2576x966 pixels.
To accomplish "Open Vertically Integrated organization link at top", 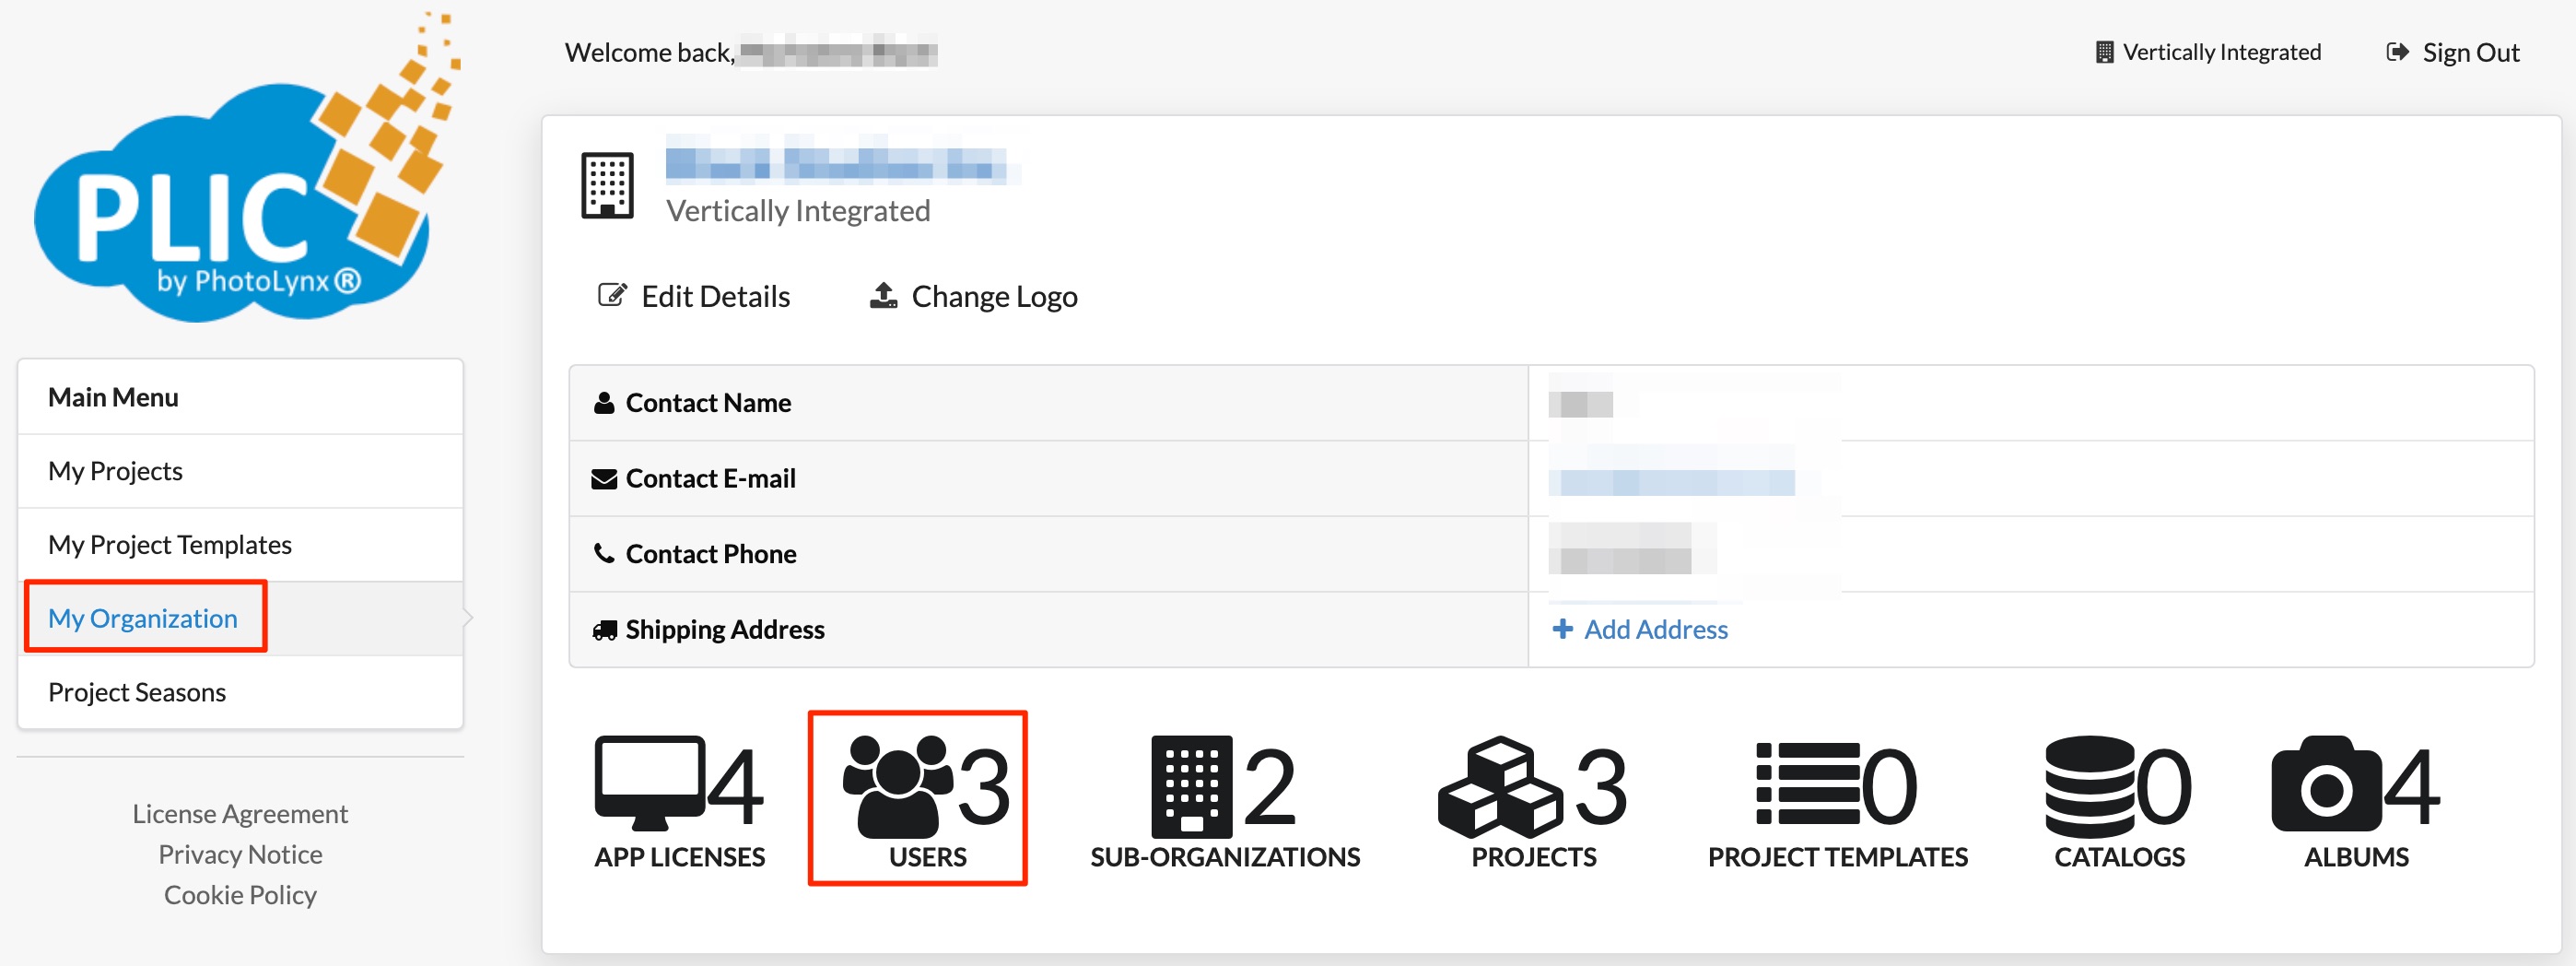I will coord(2208,52).
